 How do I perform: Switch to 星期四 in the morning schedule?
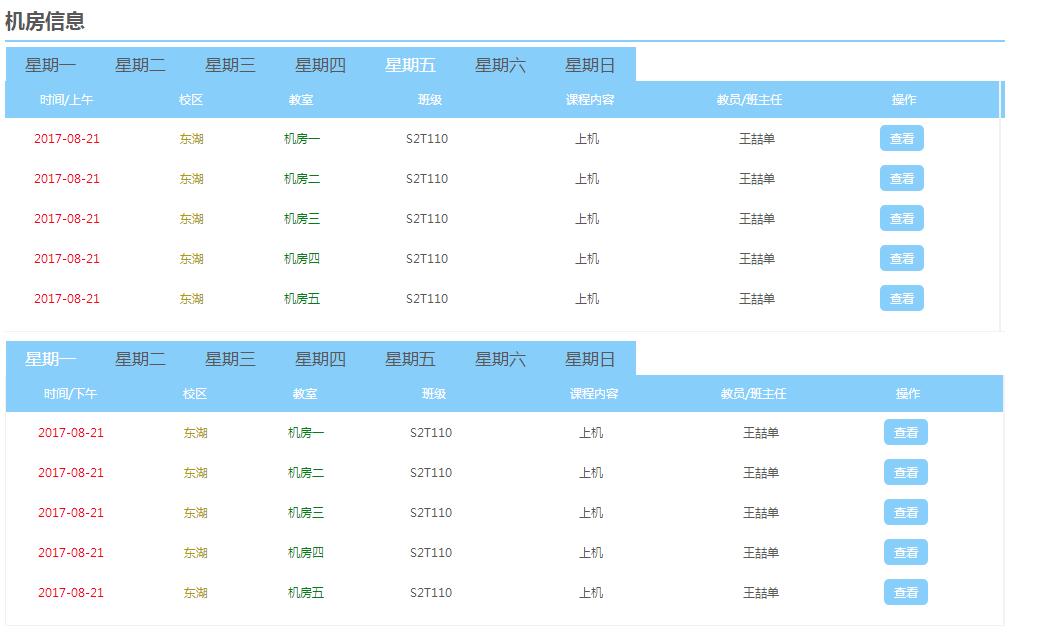pyautogui.click(x=320, y=64)
